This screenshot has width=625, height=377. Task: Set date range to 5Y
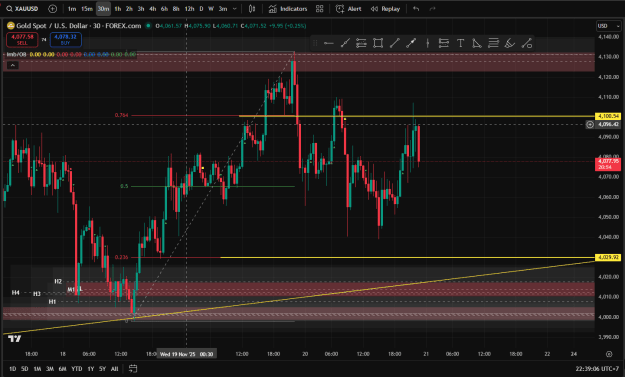(x=102, y=369)
